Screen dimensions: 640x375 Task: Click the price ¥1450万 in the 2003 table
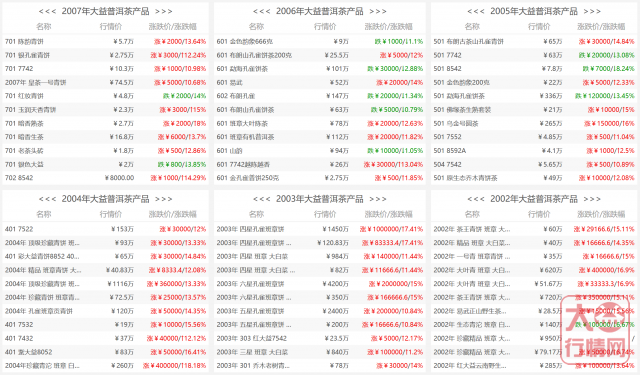(x=335, y=229)
